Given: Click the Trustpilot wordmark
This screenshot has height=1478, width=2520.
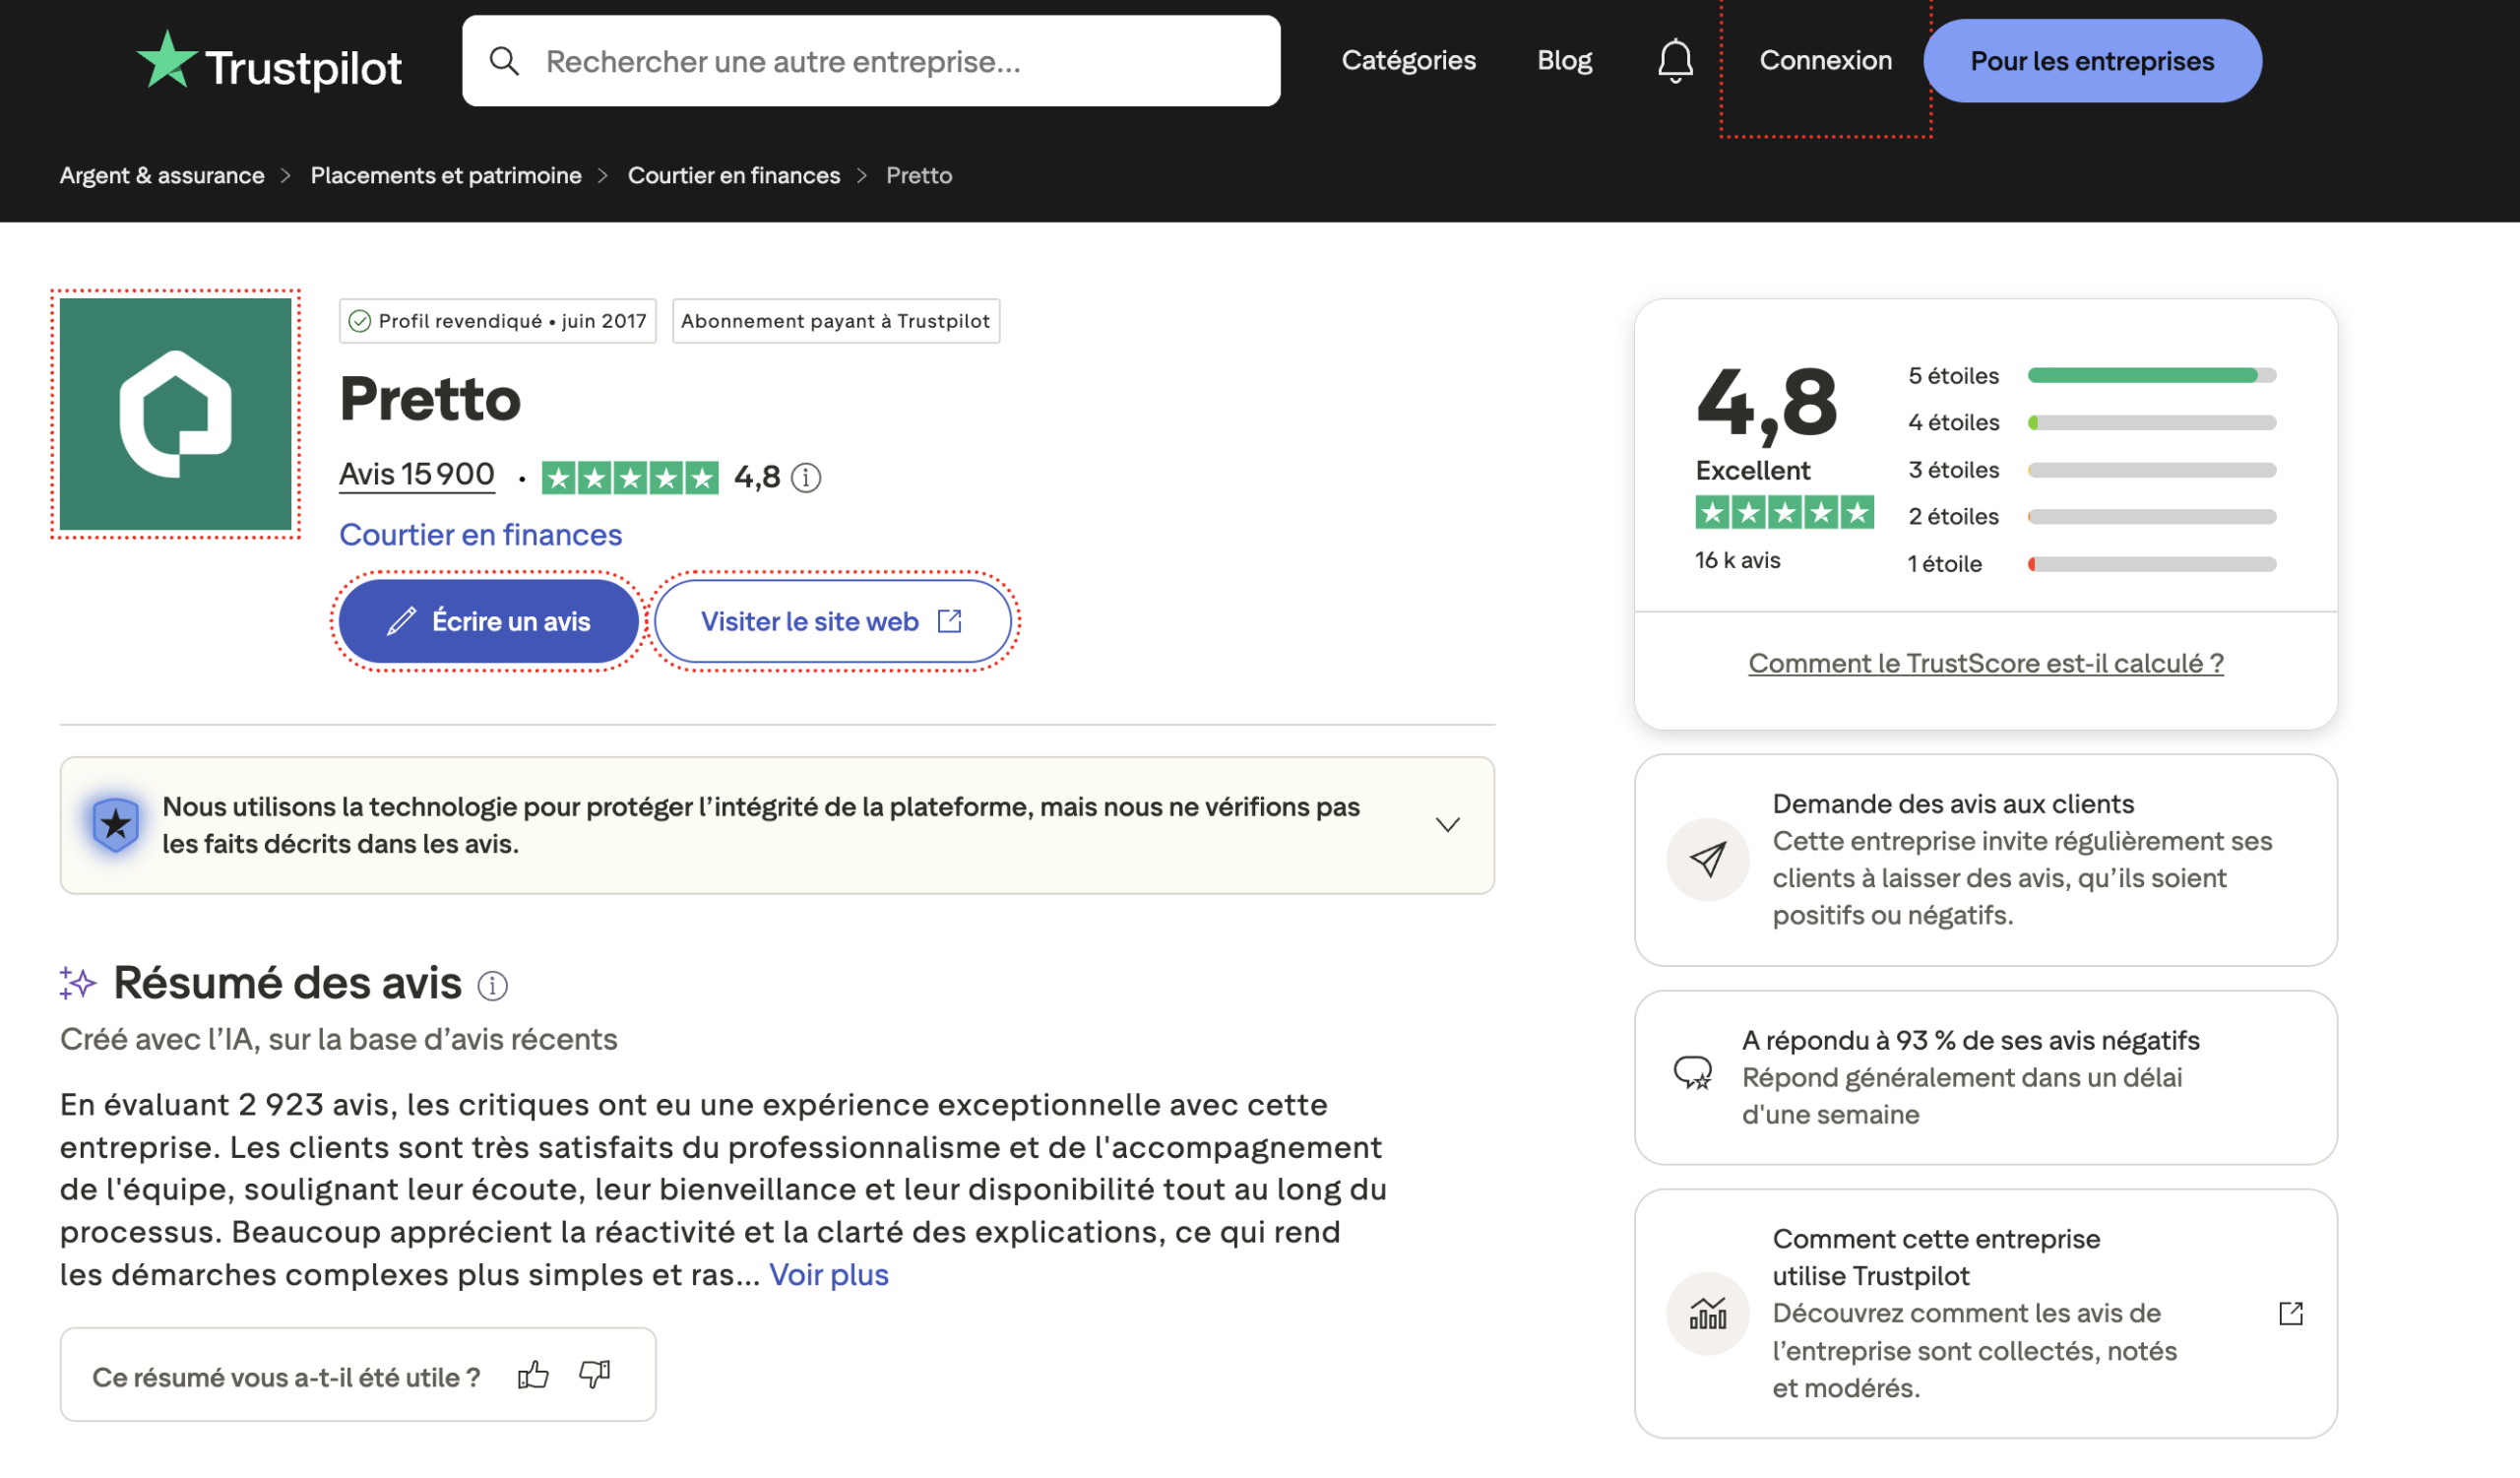Looking at the screenshot, I should pos(303,67).
